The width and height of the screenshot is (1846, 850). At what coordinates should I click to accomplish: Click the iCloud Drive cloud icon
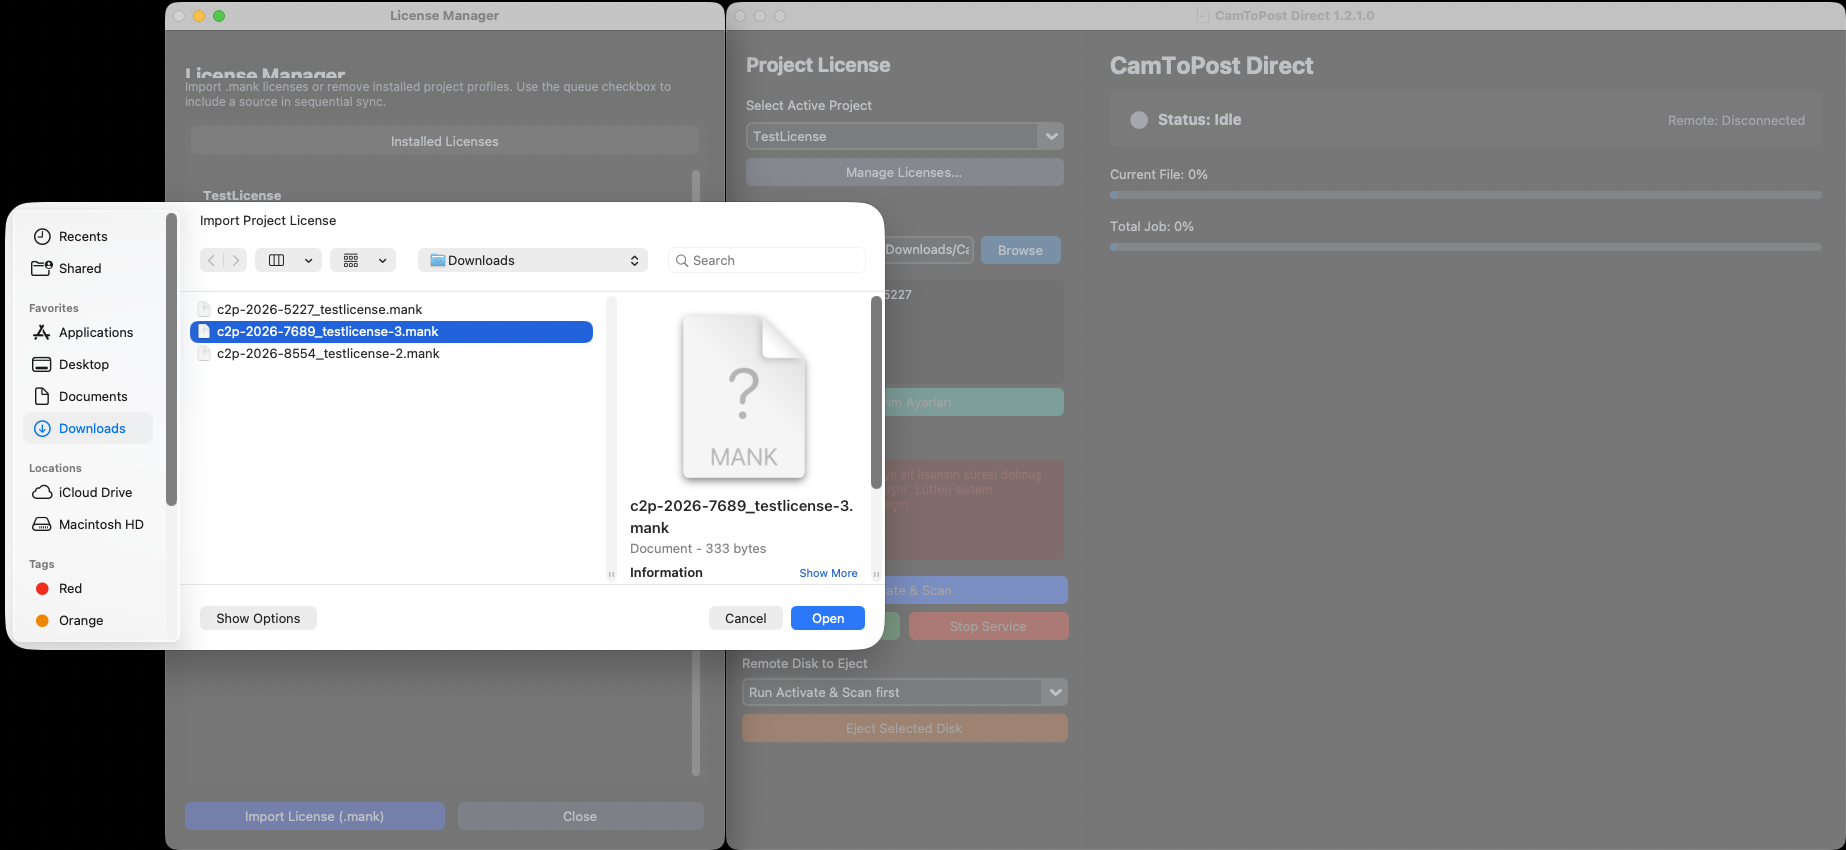42,492
